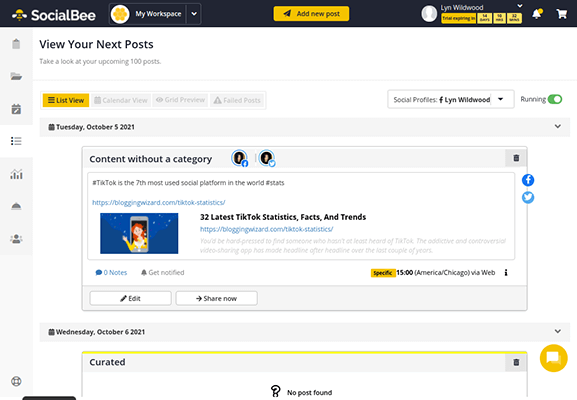Click the Share now button
Image resolution: width=577 pixels, height=400 pixels.
[x=216, y=298]
